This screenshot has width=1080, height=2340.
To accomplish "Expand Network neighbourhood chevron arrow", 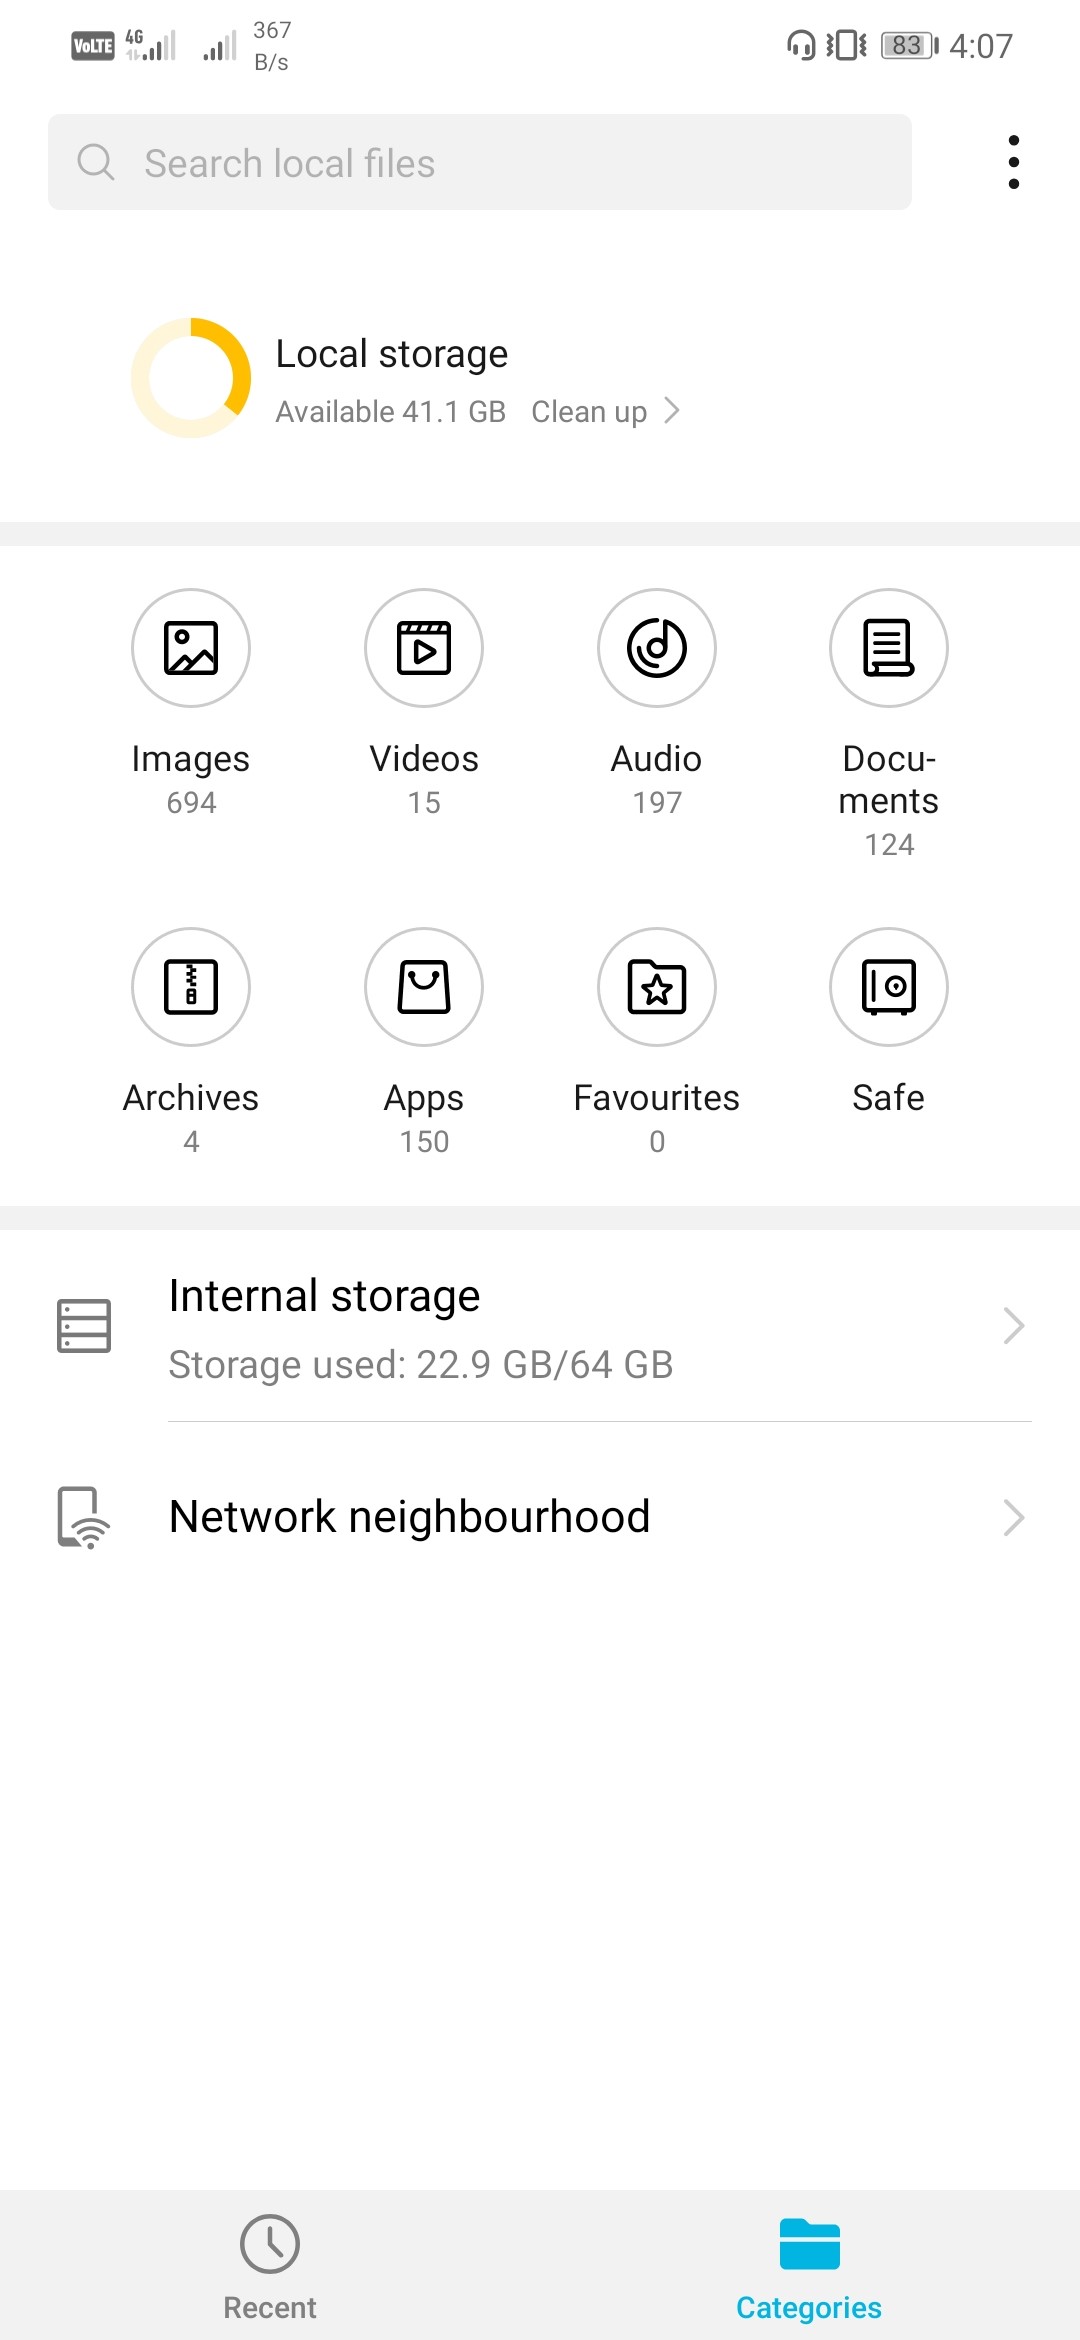I will pos(1014,1518).
